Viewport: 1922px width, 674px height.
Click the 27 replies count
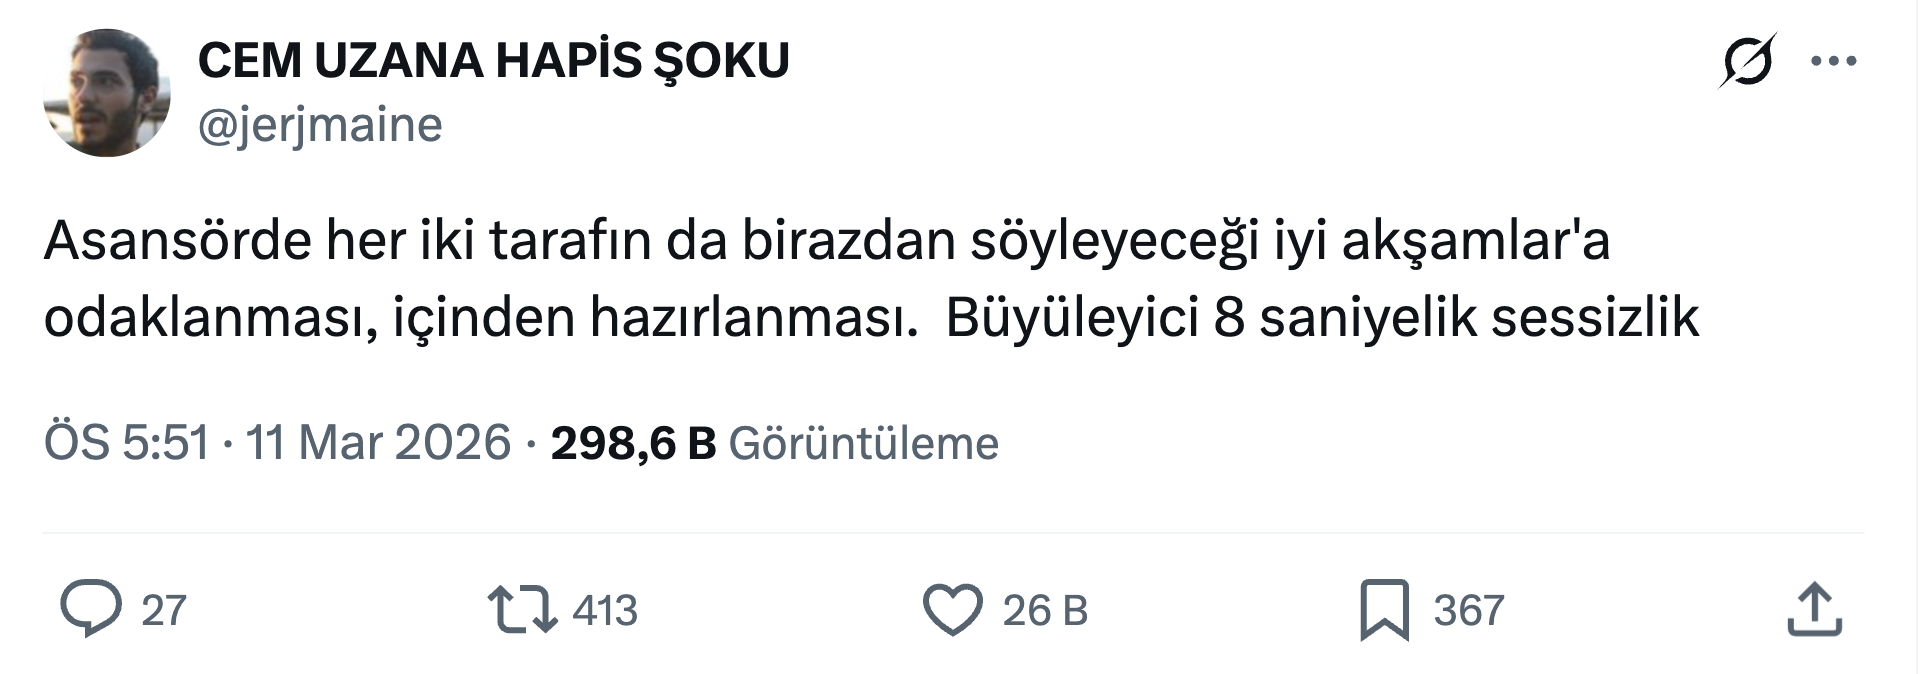pos(164,610)
